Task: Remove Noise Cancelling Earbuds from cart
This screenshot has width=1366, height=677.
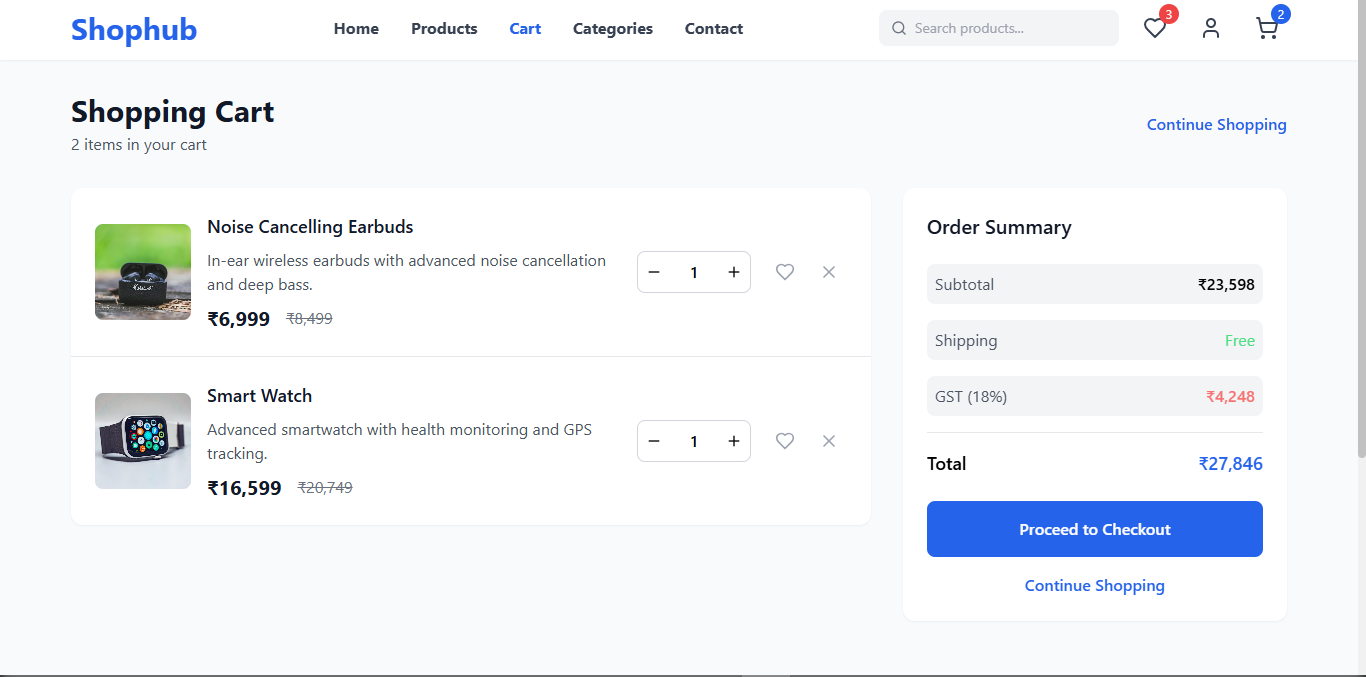Action: click(829, 272)
